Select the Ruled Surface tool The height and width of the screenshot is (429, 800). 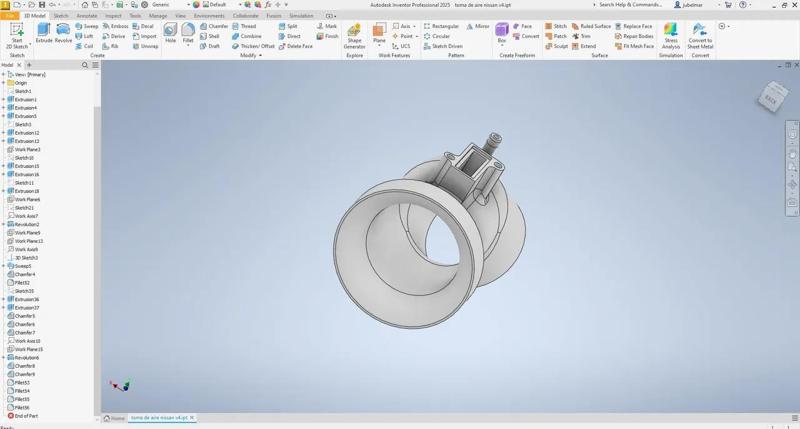591,26
